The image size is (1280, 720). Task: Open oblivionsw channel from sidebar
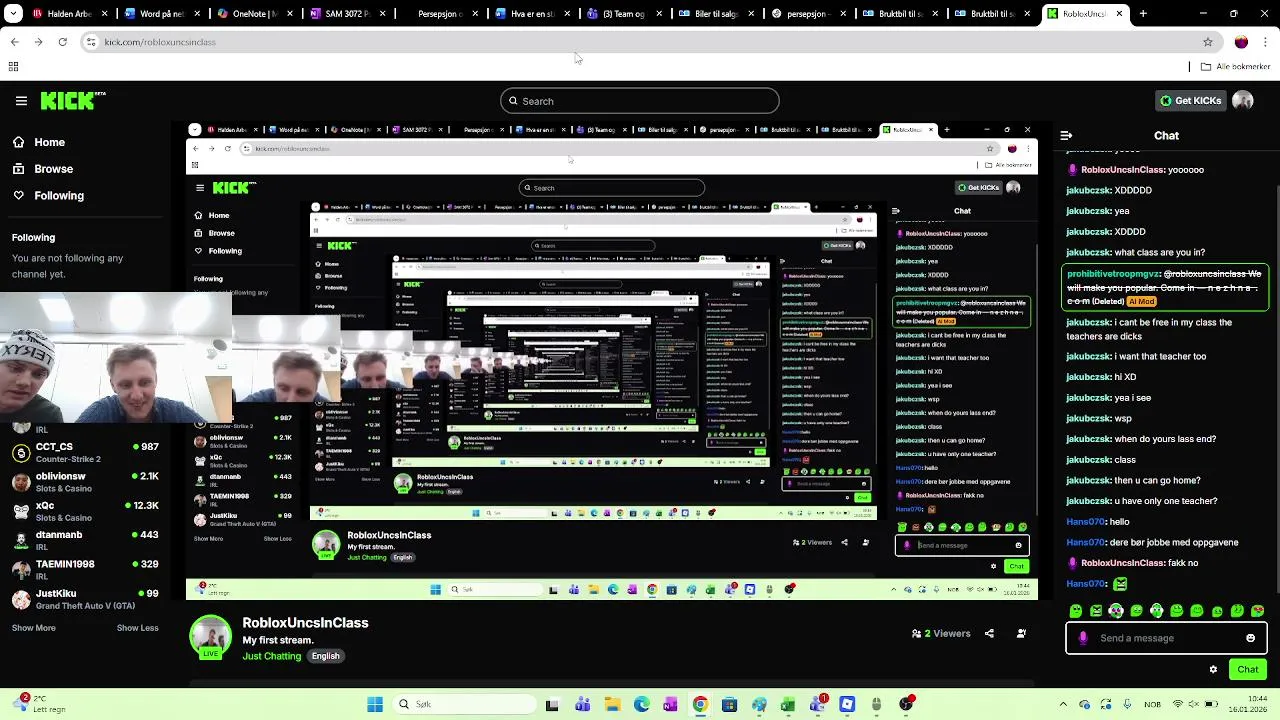tap(85, 482)
